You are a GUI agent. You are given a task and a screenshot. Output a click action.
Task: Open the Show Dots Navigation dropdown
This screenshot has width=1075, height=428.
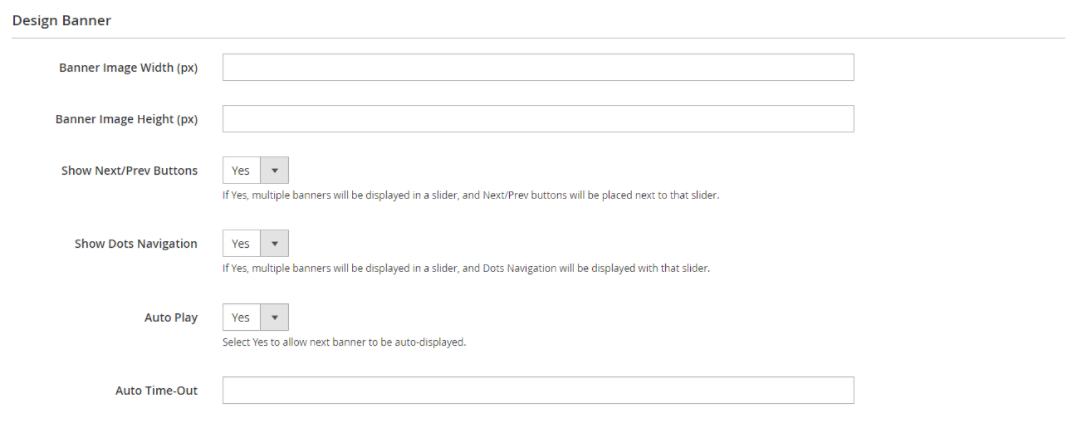point(255,243)
